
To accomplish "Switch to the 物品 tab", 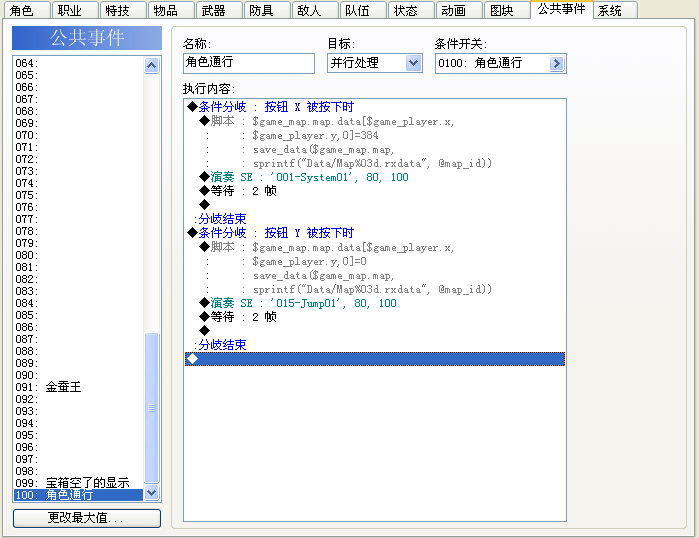I will [171, 10].
